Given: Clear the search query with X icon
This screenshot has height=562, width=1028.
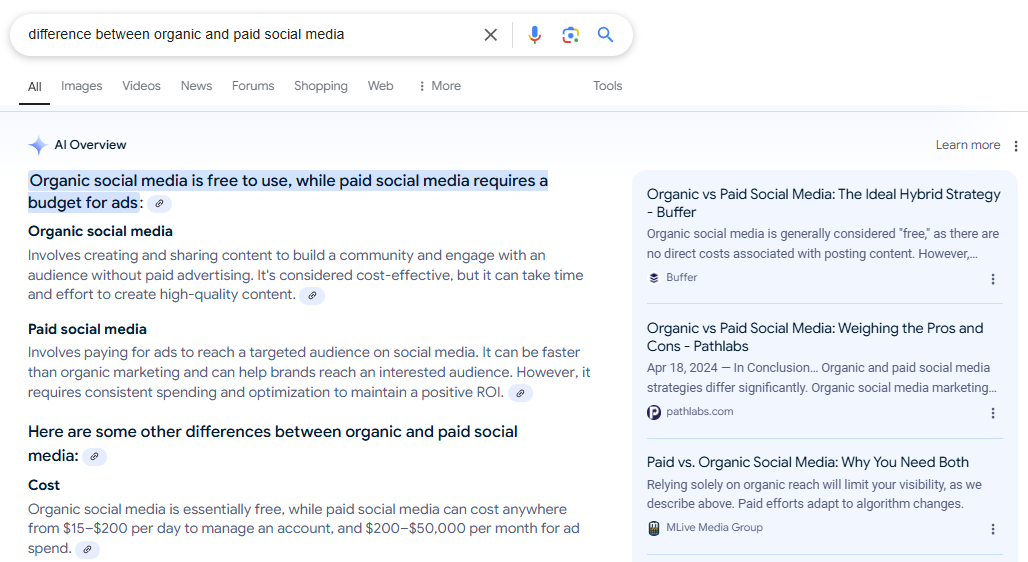Looking at the screenshot, I should tap(490, 35).
